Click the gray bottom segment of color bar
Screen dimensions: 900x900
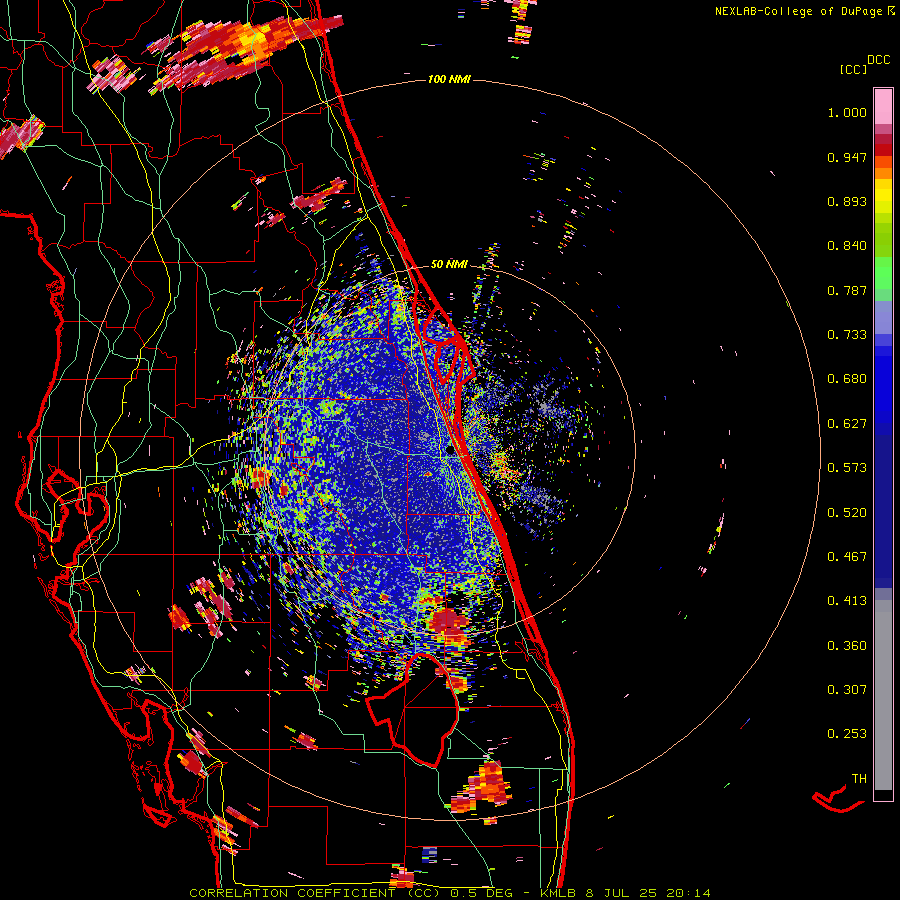tap(883, 695)
